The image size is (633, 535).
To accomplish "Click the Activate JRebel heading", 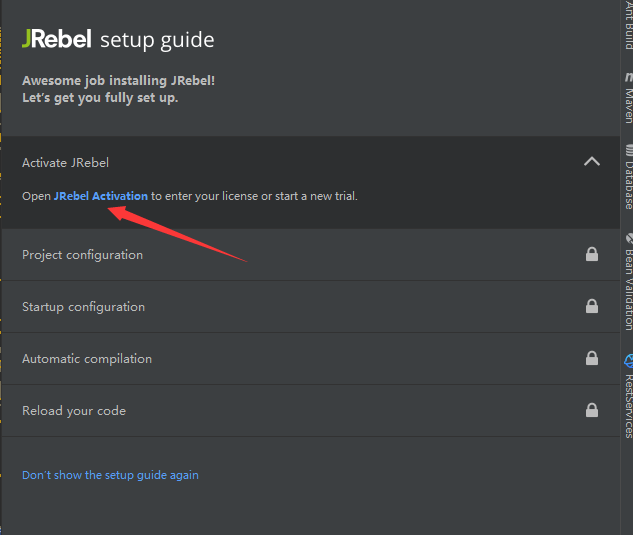I will point(65,163).
